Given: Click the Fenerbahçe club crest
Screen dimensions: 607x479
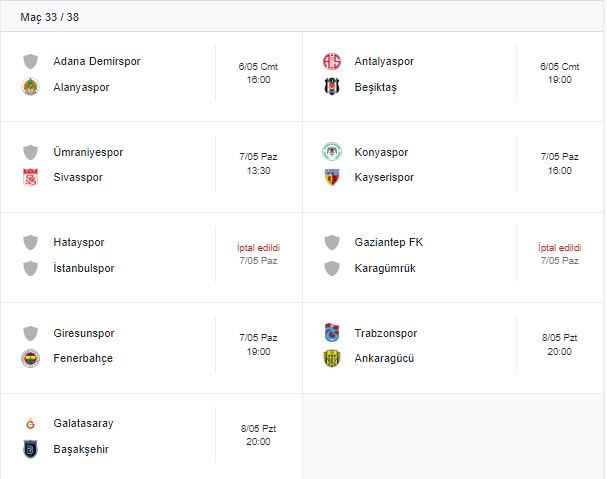Looking at the screenshot, I should 29,358.
